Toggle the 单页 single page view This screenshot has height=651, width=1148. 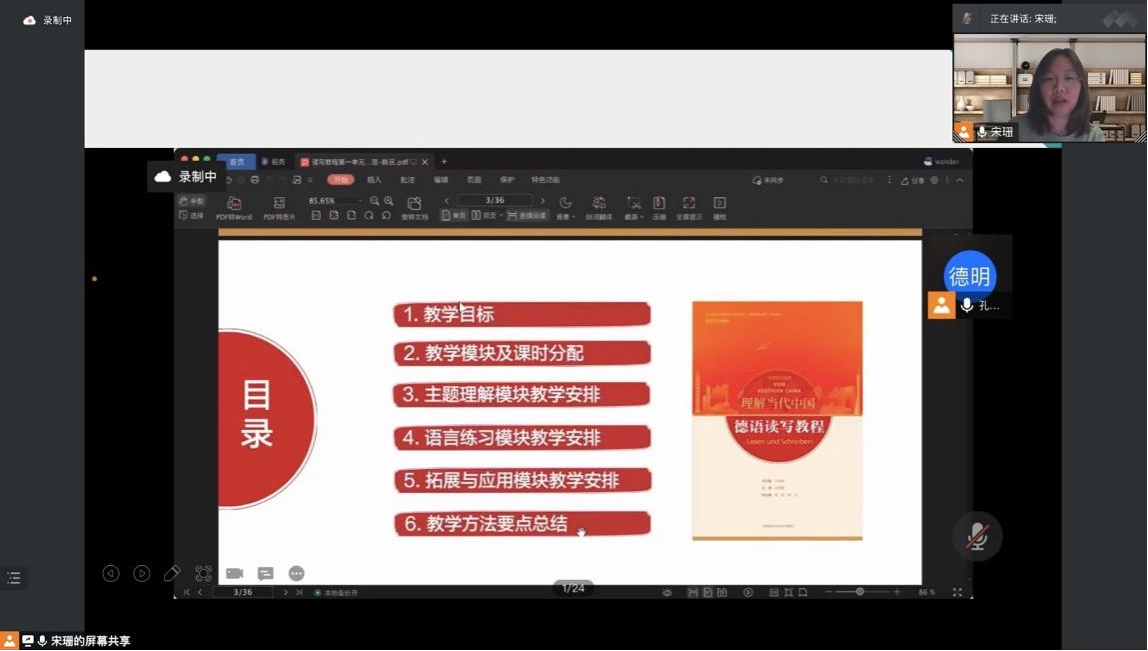point(454,216)
